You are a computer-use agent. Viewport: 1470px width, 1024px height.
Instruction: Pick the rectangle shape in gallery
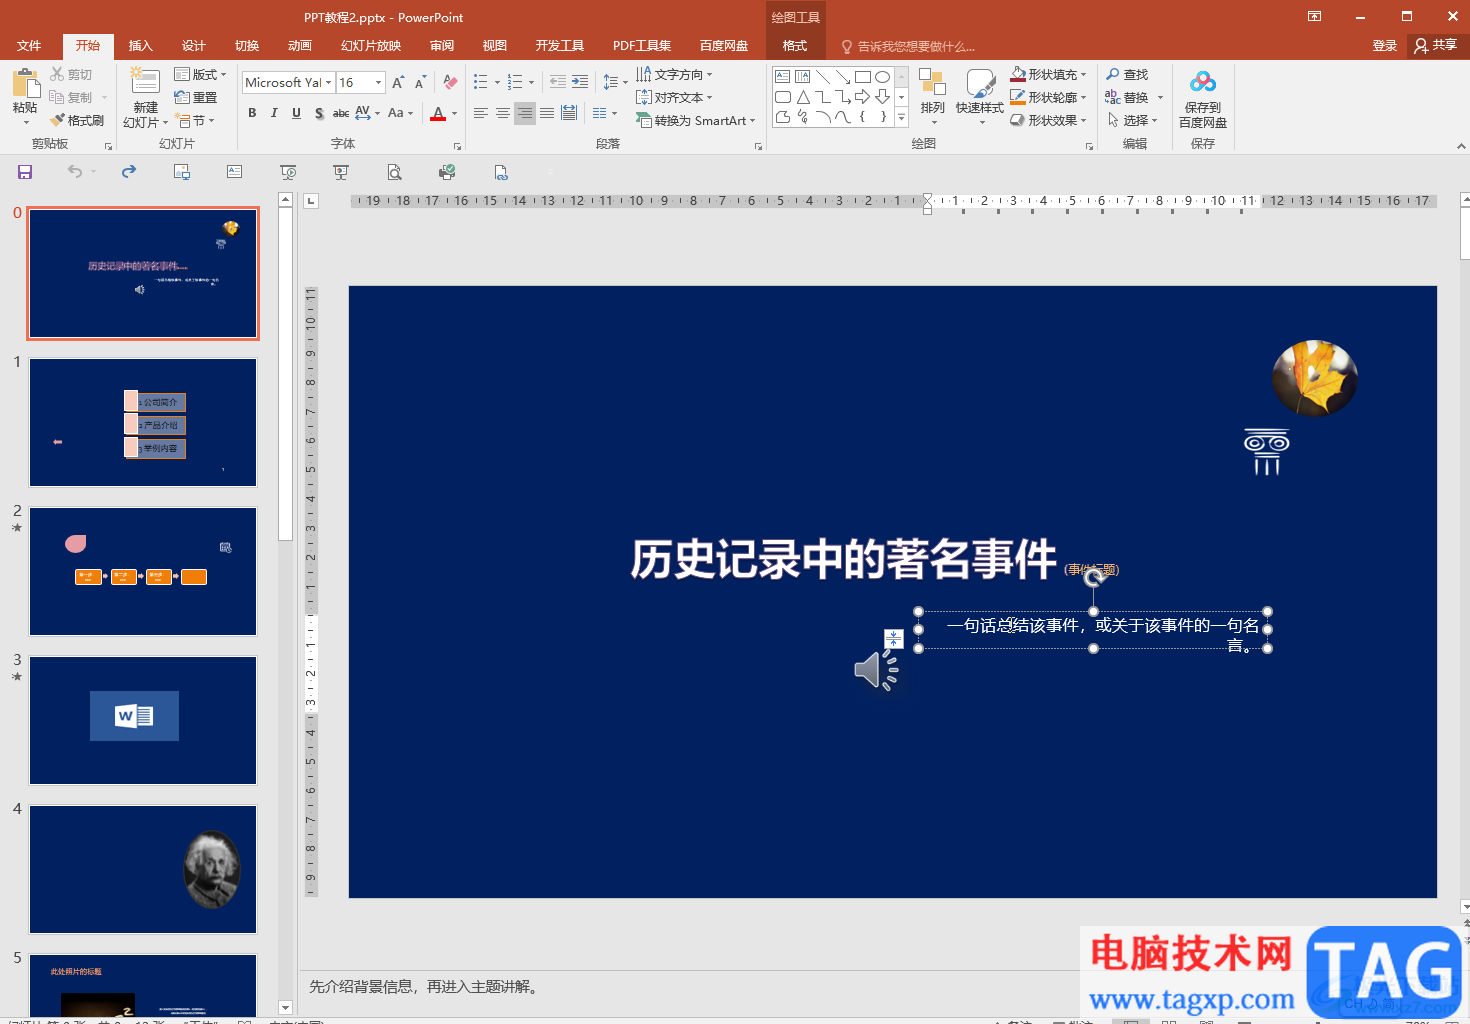862,76
